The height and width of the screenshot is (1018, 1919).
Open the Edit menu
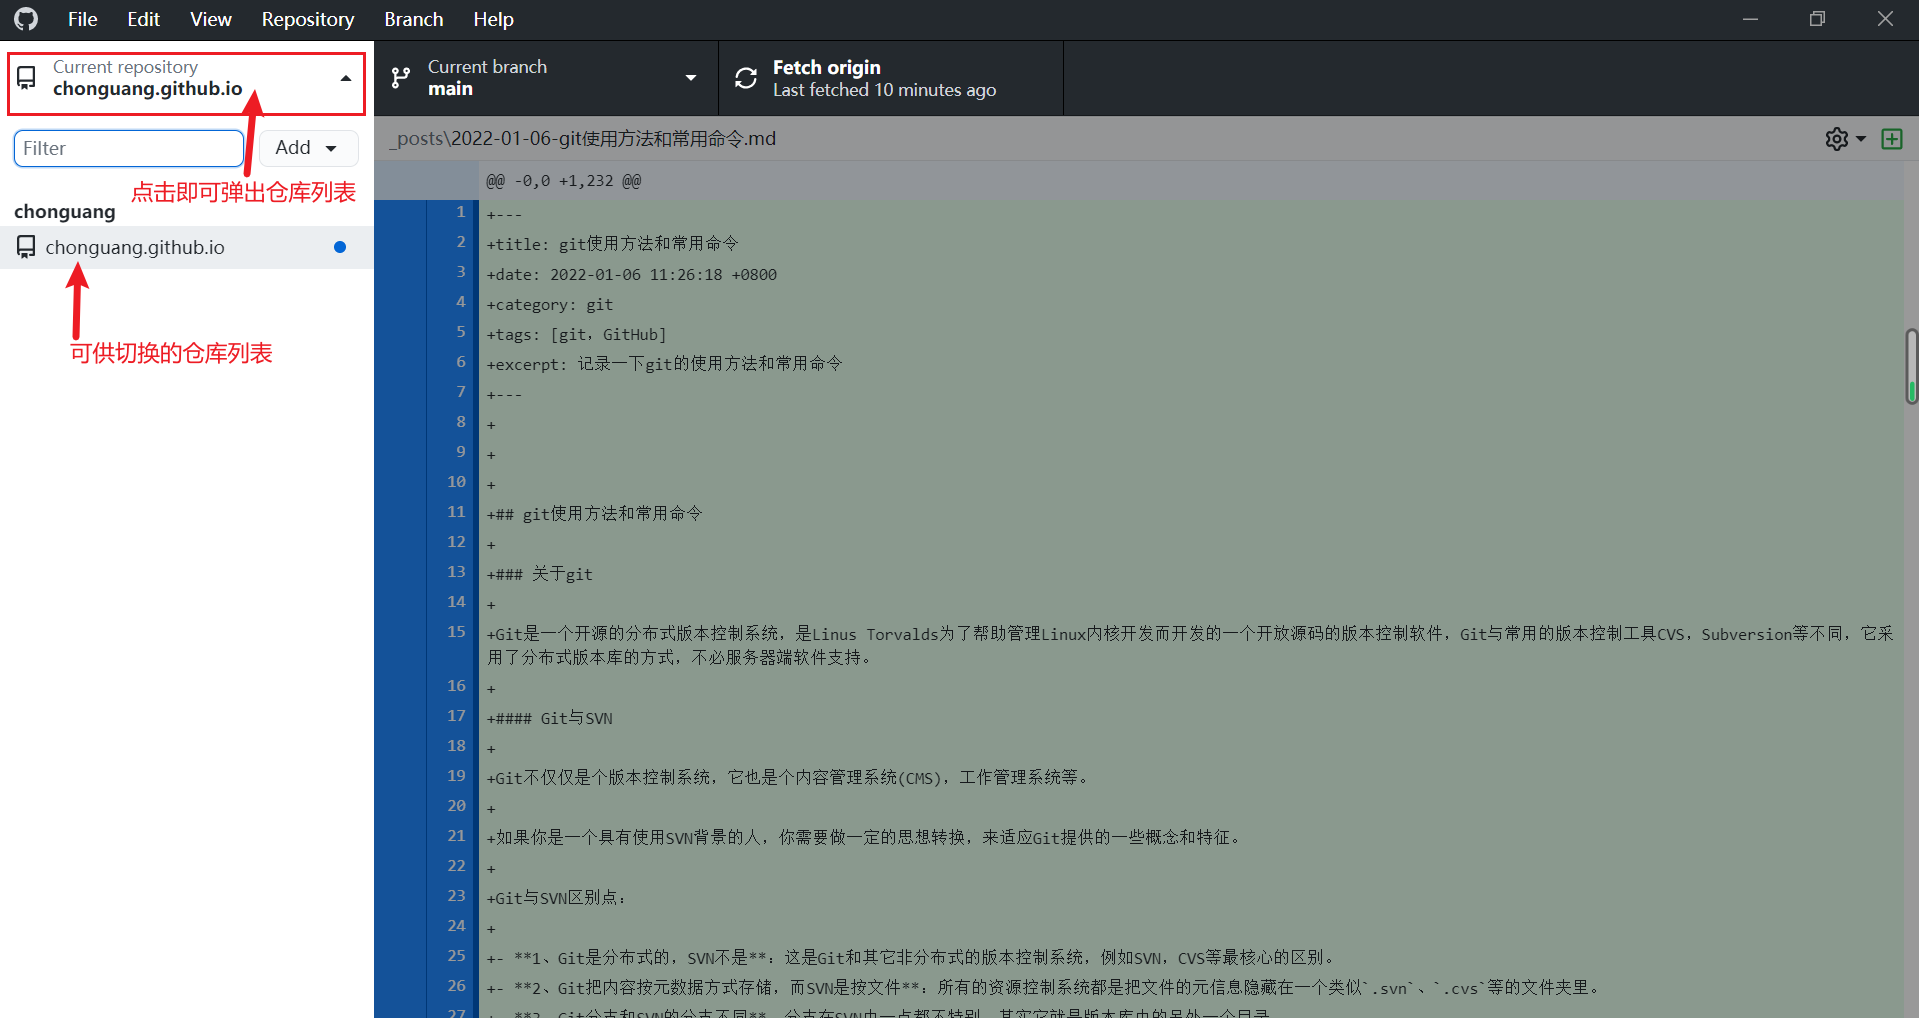(143, 19)
